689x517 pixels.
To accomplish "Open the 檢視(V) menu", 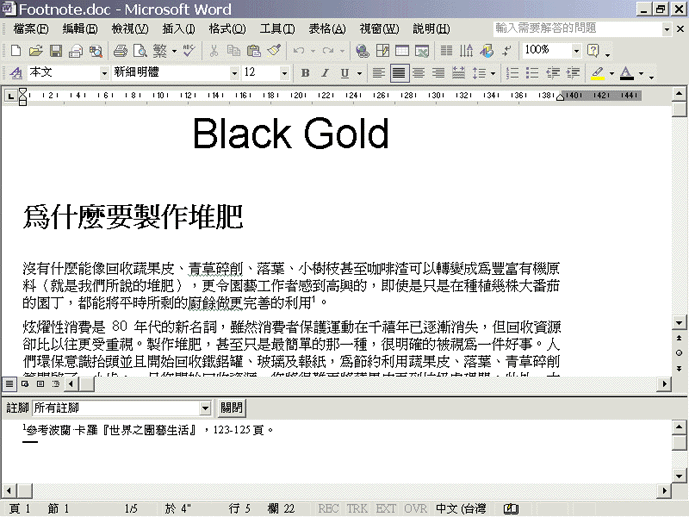I will click(x=130, y=29).
